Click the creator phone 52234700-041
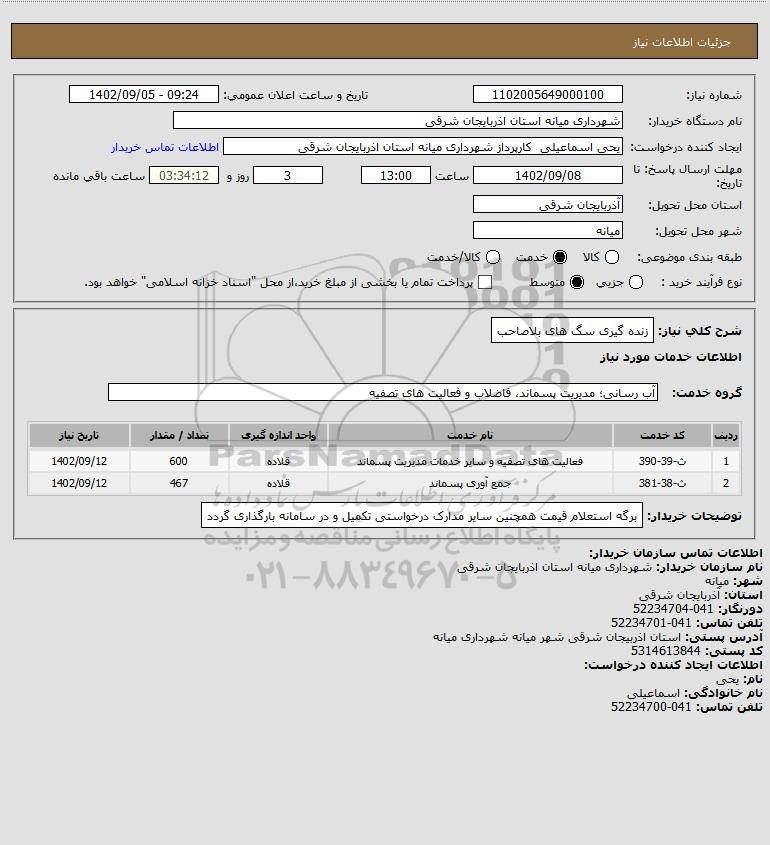 [651, 707]
